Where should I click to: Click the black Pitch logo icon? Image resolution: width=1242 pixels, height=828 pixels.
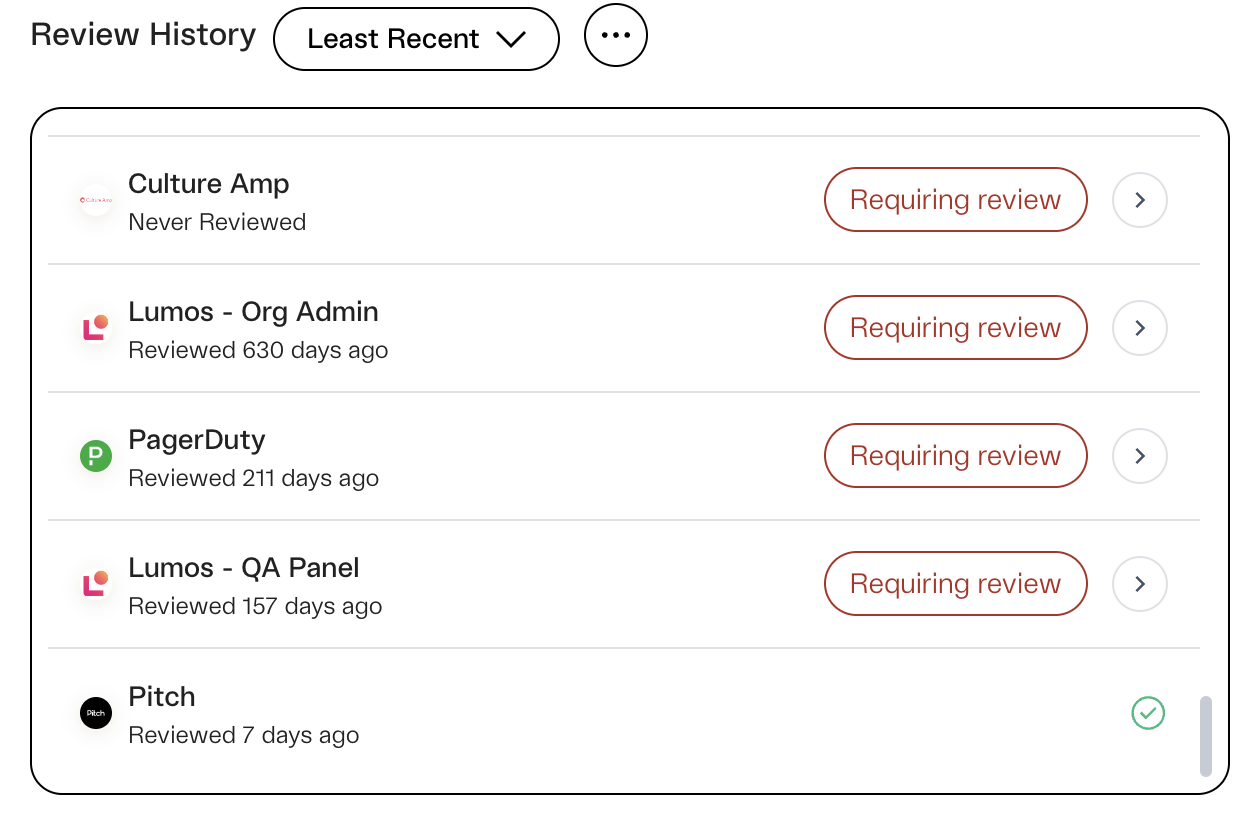[96, 713]
